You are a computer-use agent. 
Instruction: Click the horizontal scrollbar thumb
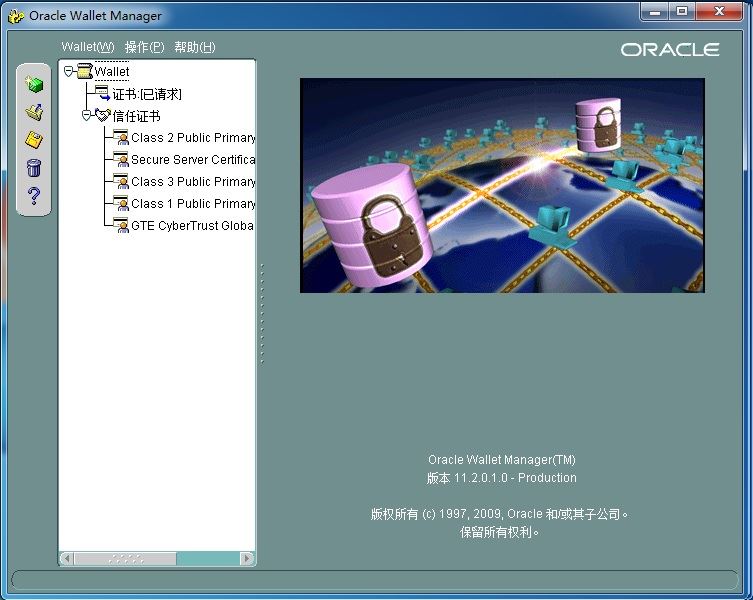tap(125, 558)
